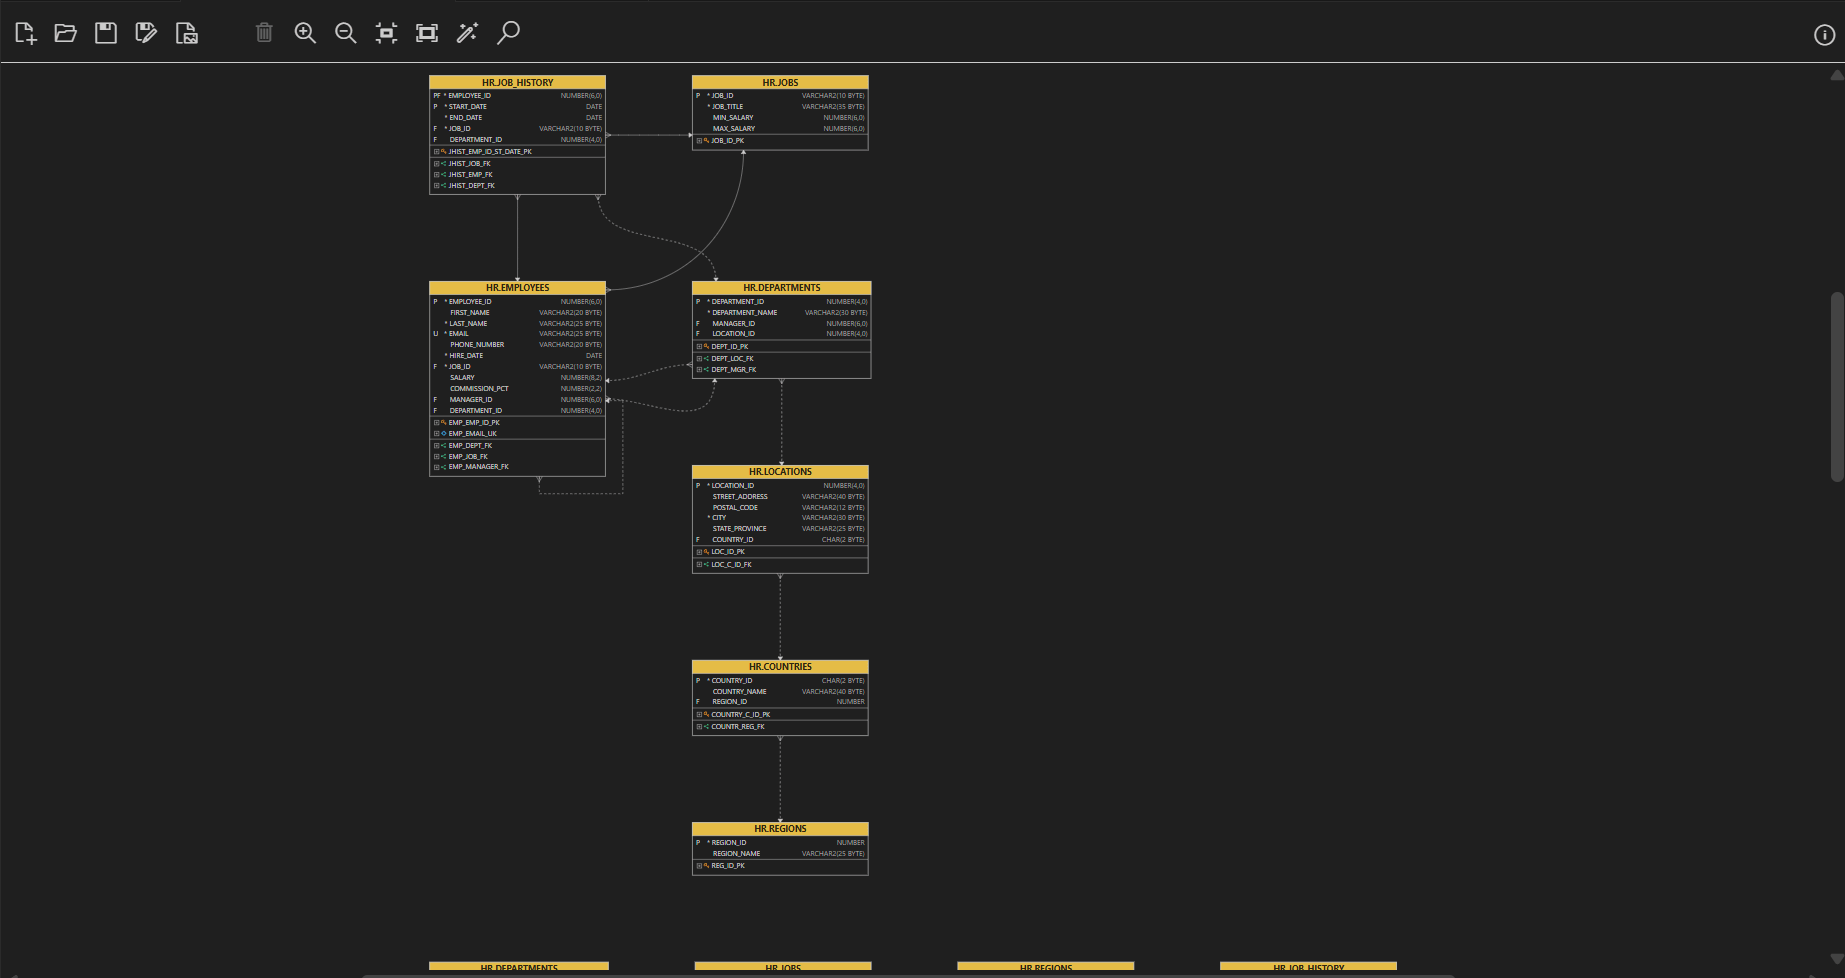The width and height of the screenshot is (1845, 978).
Task: Select the HR.COUNTRIES table header
Action: point(779,666)
